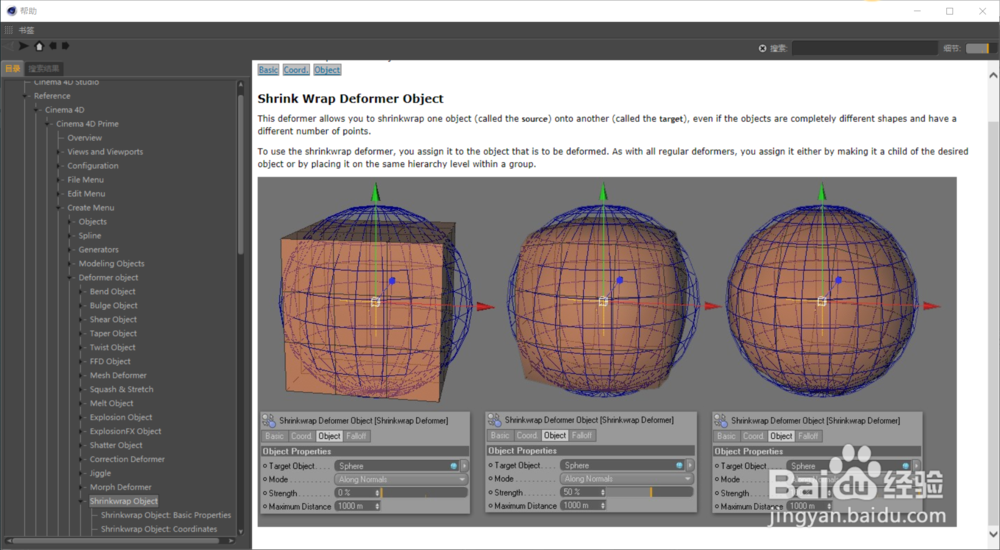Image resolution: width=1000 pixels, height=550 pixels.
Task: Open the Coord. link at page top
Action: (x=296, y=70)
